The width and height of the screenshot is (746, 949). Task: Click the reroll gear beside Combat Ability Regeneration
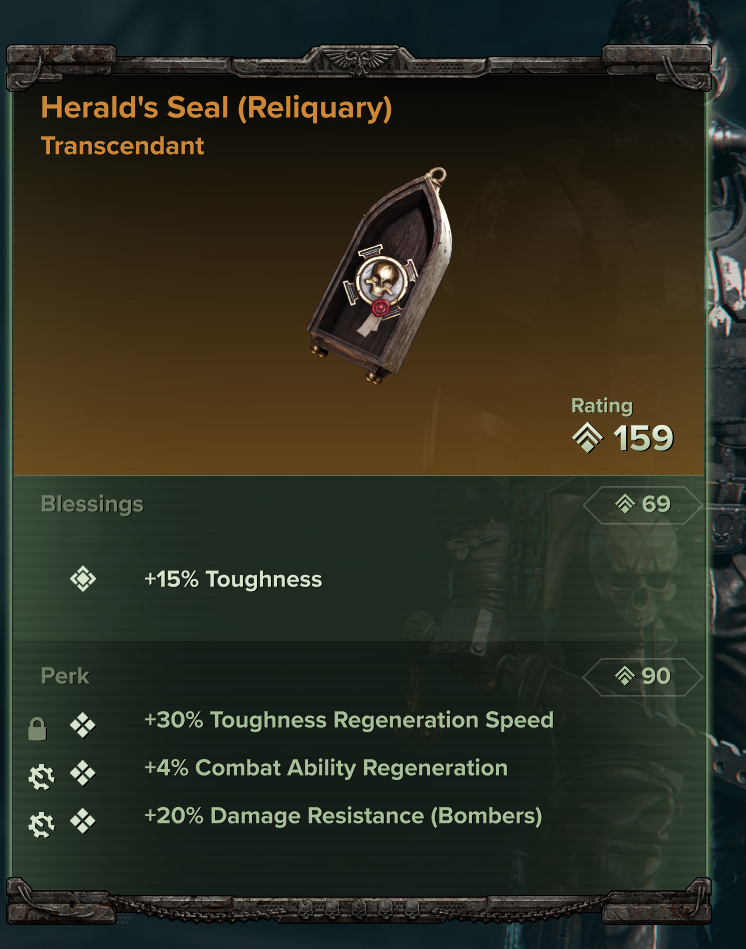coord(41,775)
